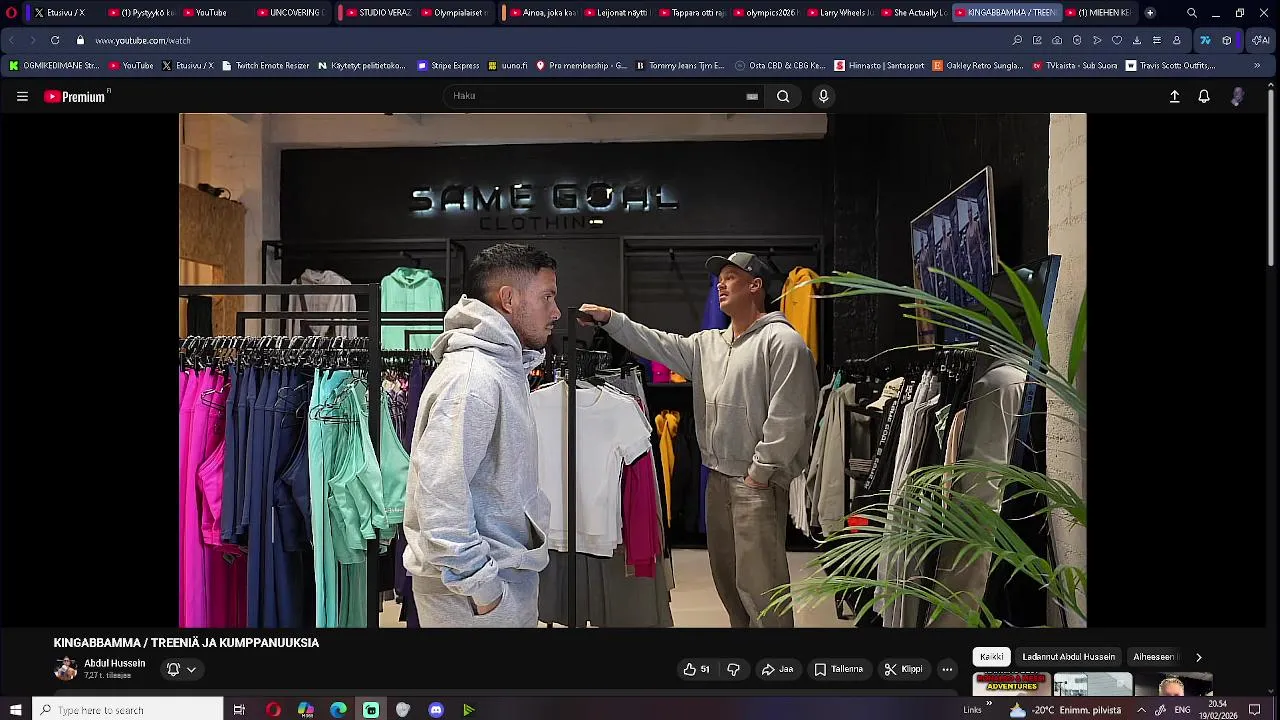1280x720 pixels.
Task: Click the video player to pause
Action: click(632, 370)
